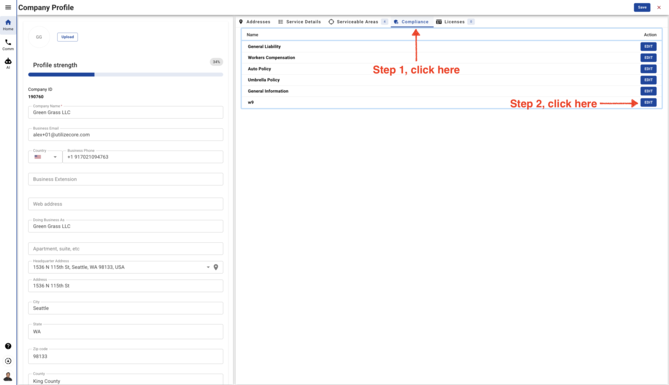Edit the General Information row
Image resolution: width=669 pixels, height=385 pixels.
click(648, 91)
